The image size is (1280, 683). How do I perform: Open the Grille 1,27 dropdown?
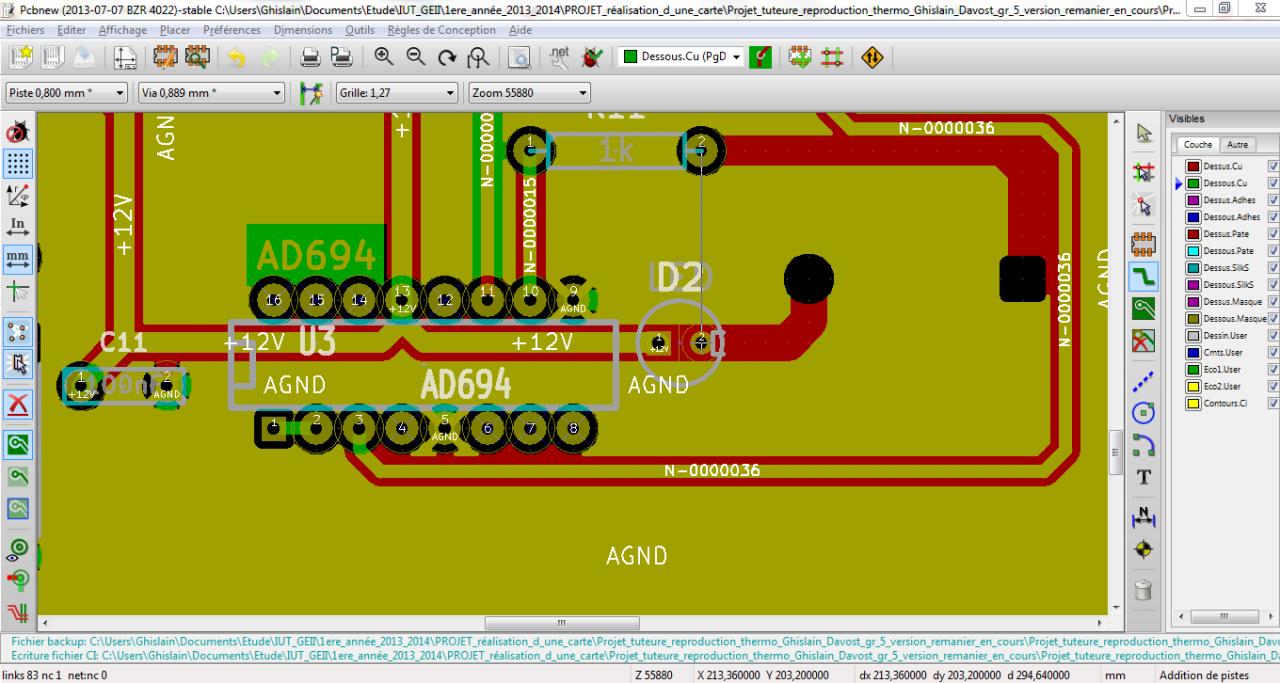pos(397,94)
